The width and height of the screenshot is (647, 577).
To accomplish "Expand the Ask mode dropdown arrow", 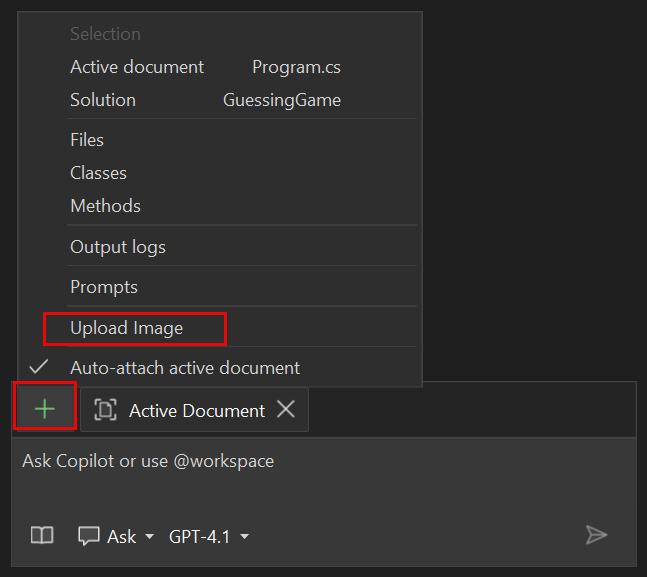I will [x=150, y=537].
